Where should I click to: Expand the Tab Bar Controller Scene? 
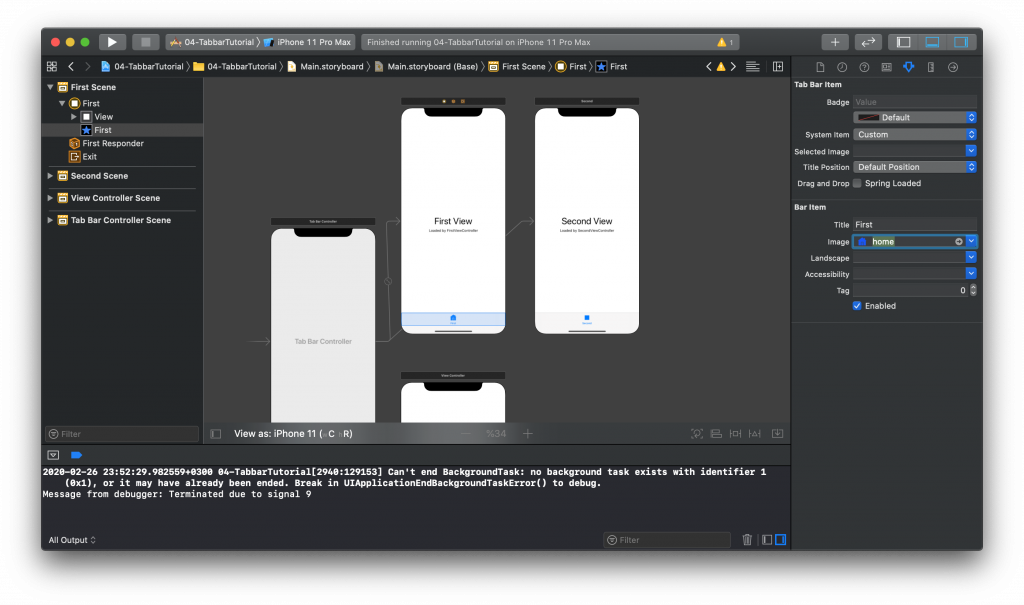[50, 220]
